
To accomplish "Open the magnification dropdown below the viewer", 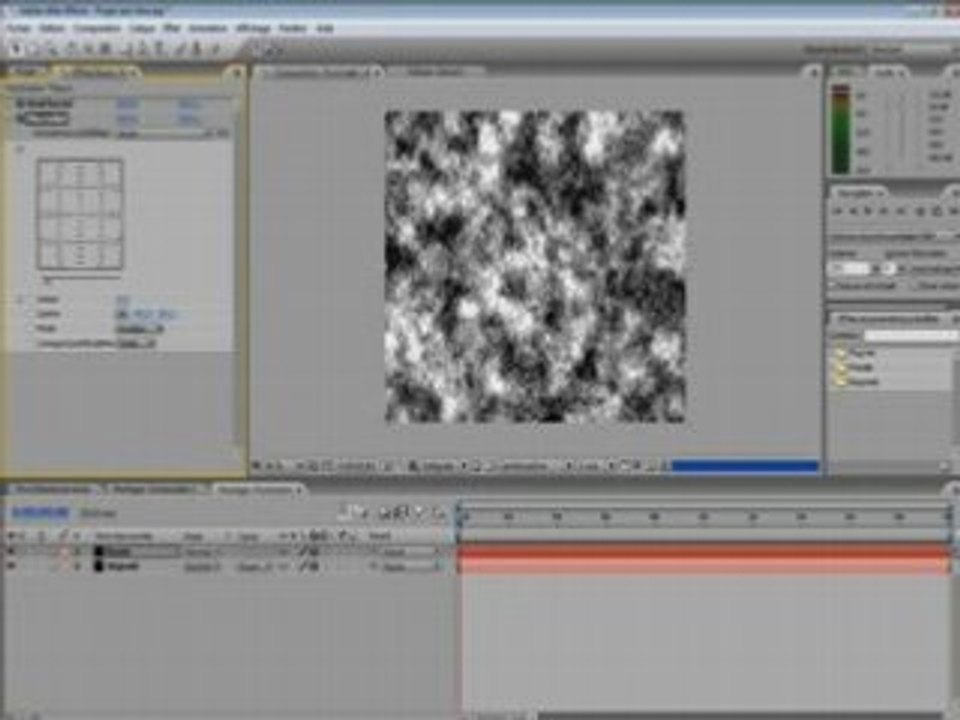I will (x=282, y=467).
